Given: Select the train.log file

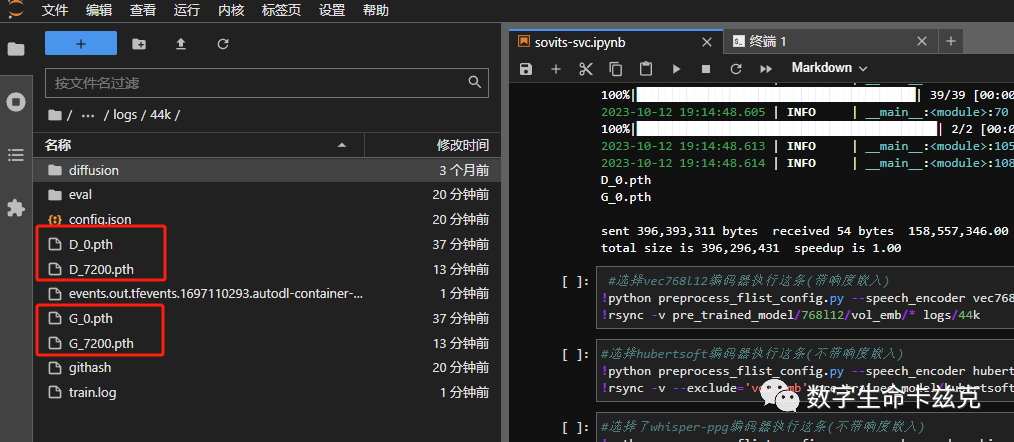Looking at the screenshot, I should click(267, 392).
